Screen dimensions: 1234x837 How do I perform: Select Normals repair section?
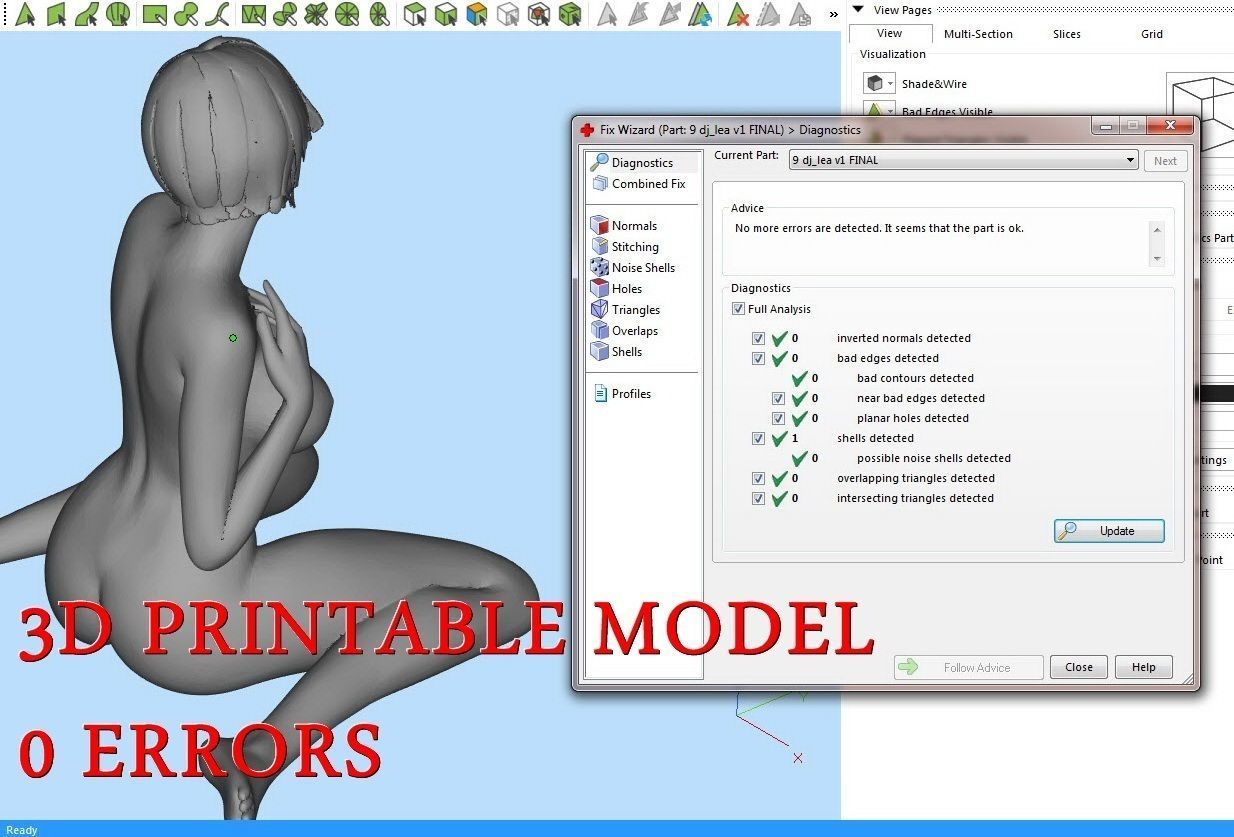point(624,225)
